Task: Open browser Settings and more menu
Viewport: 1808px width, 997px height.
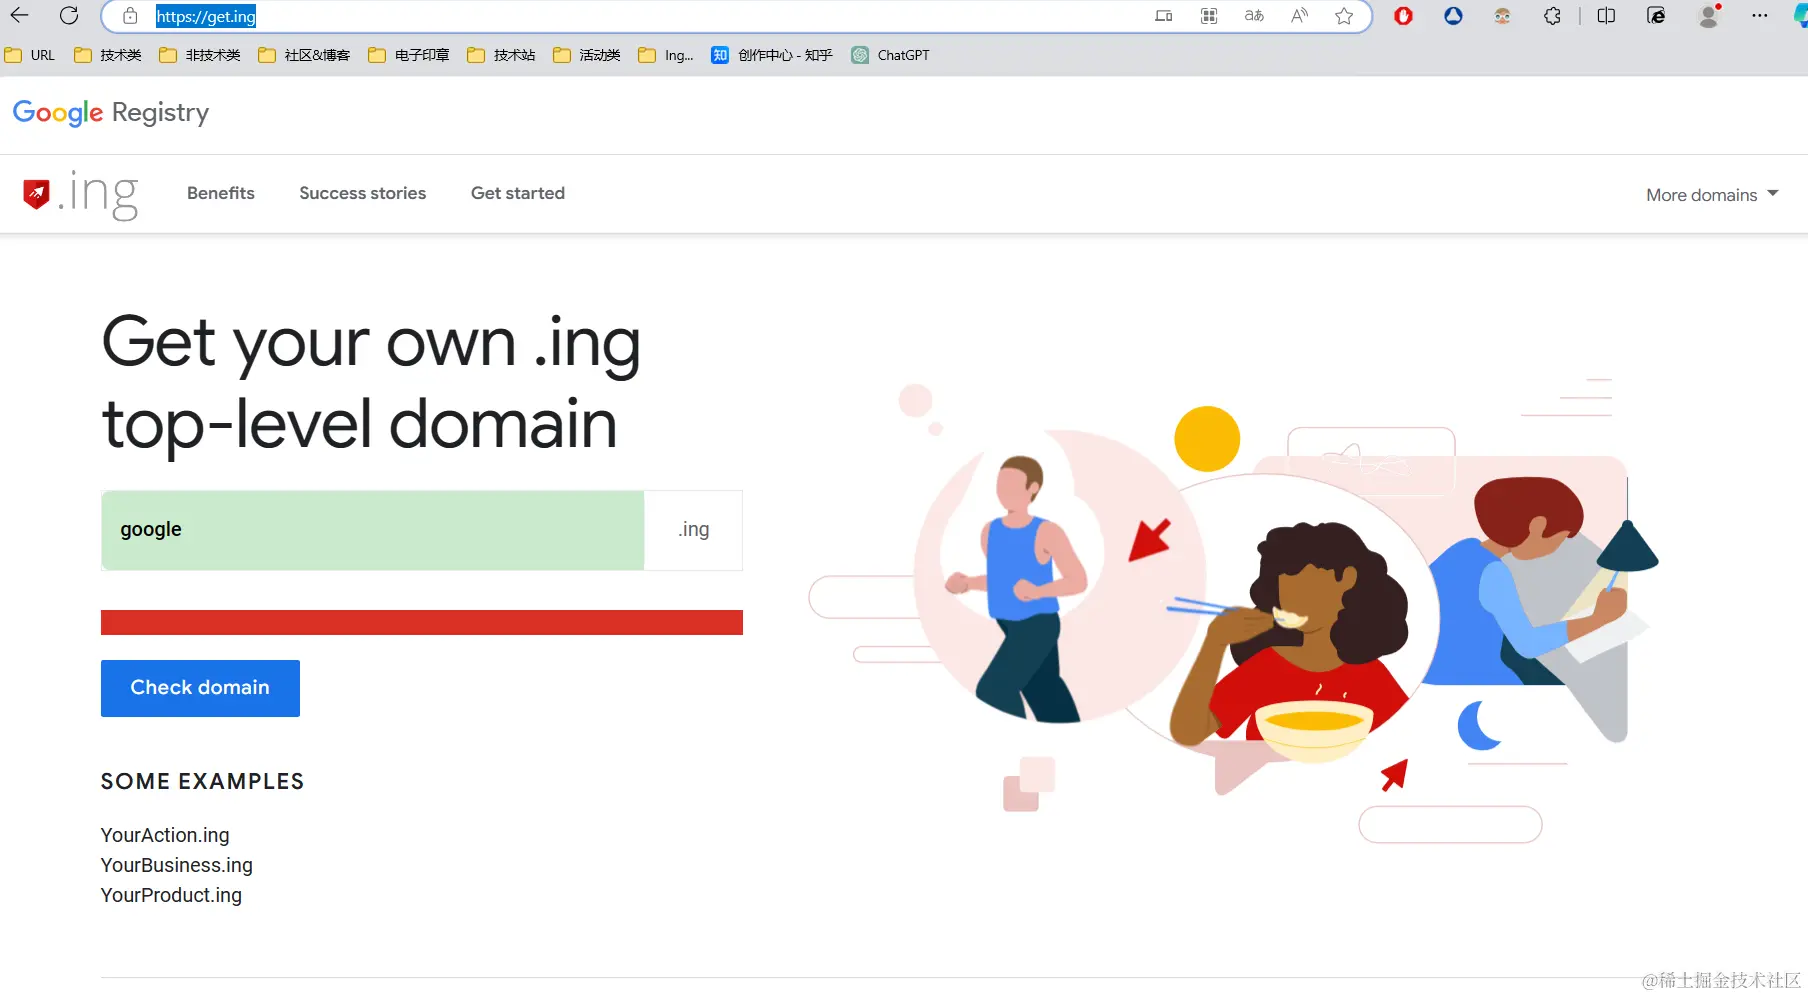Action: point(1760,16)
